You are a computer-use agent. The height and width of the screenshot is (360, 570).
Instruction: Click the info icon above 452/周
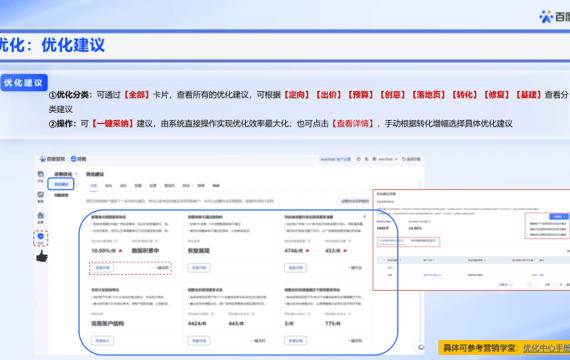click(349, 241)
